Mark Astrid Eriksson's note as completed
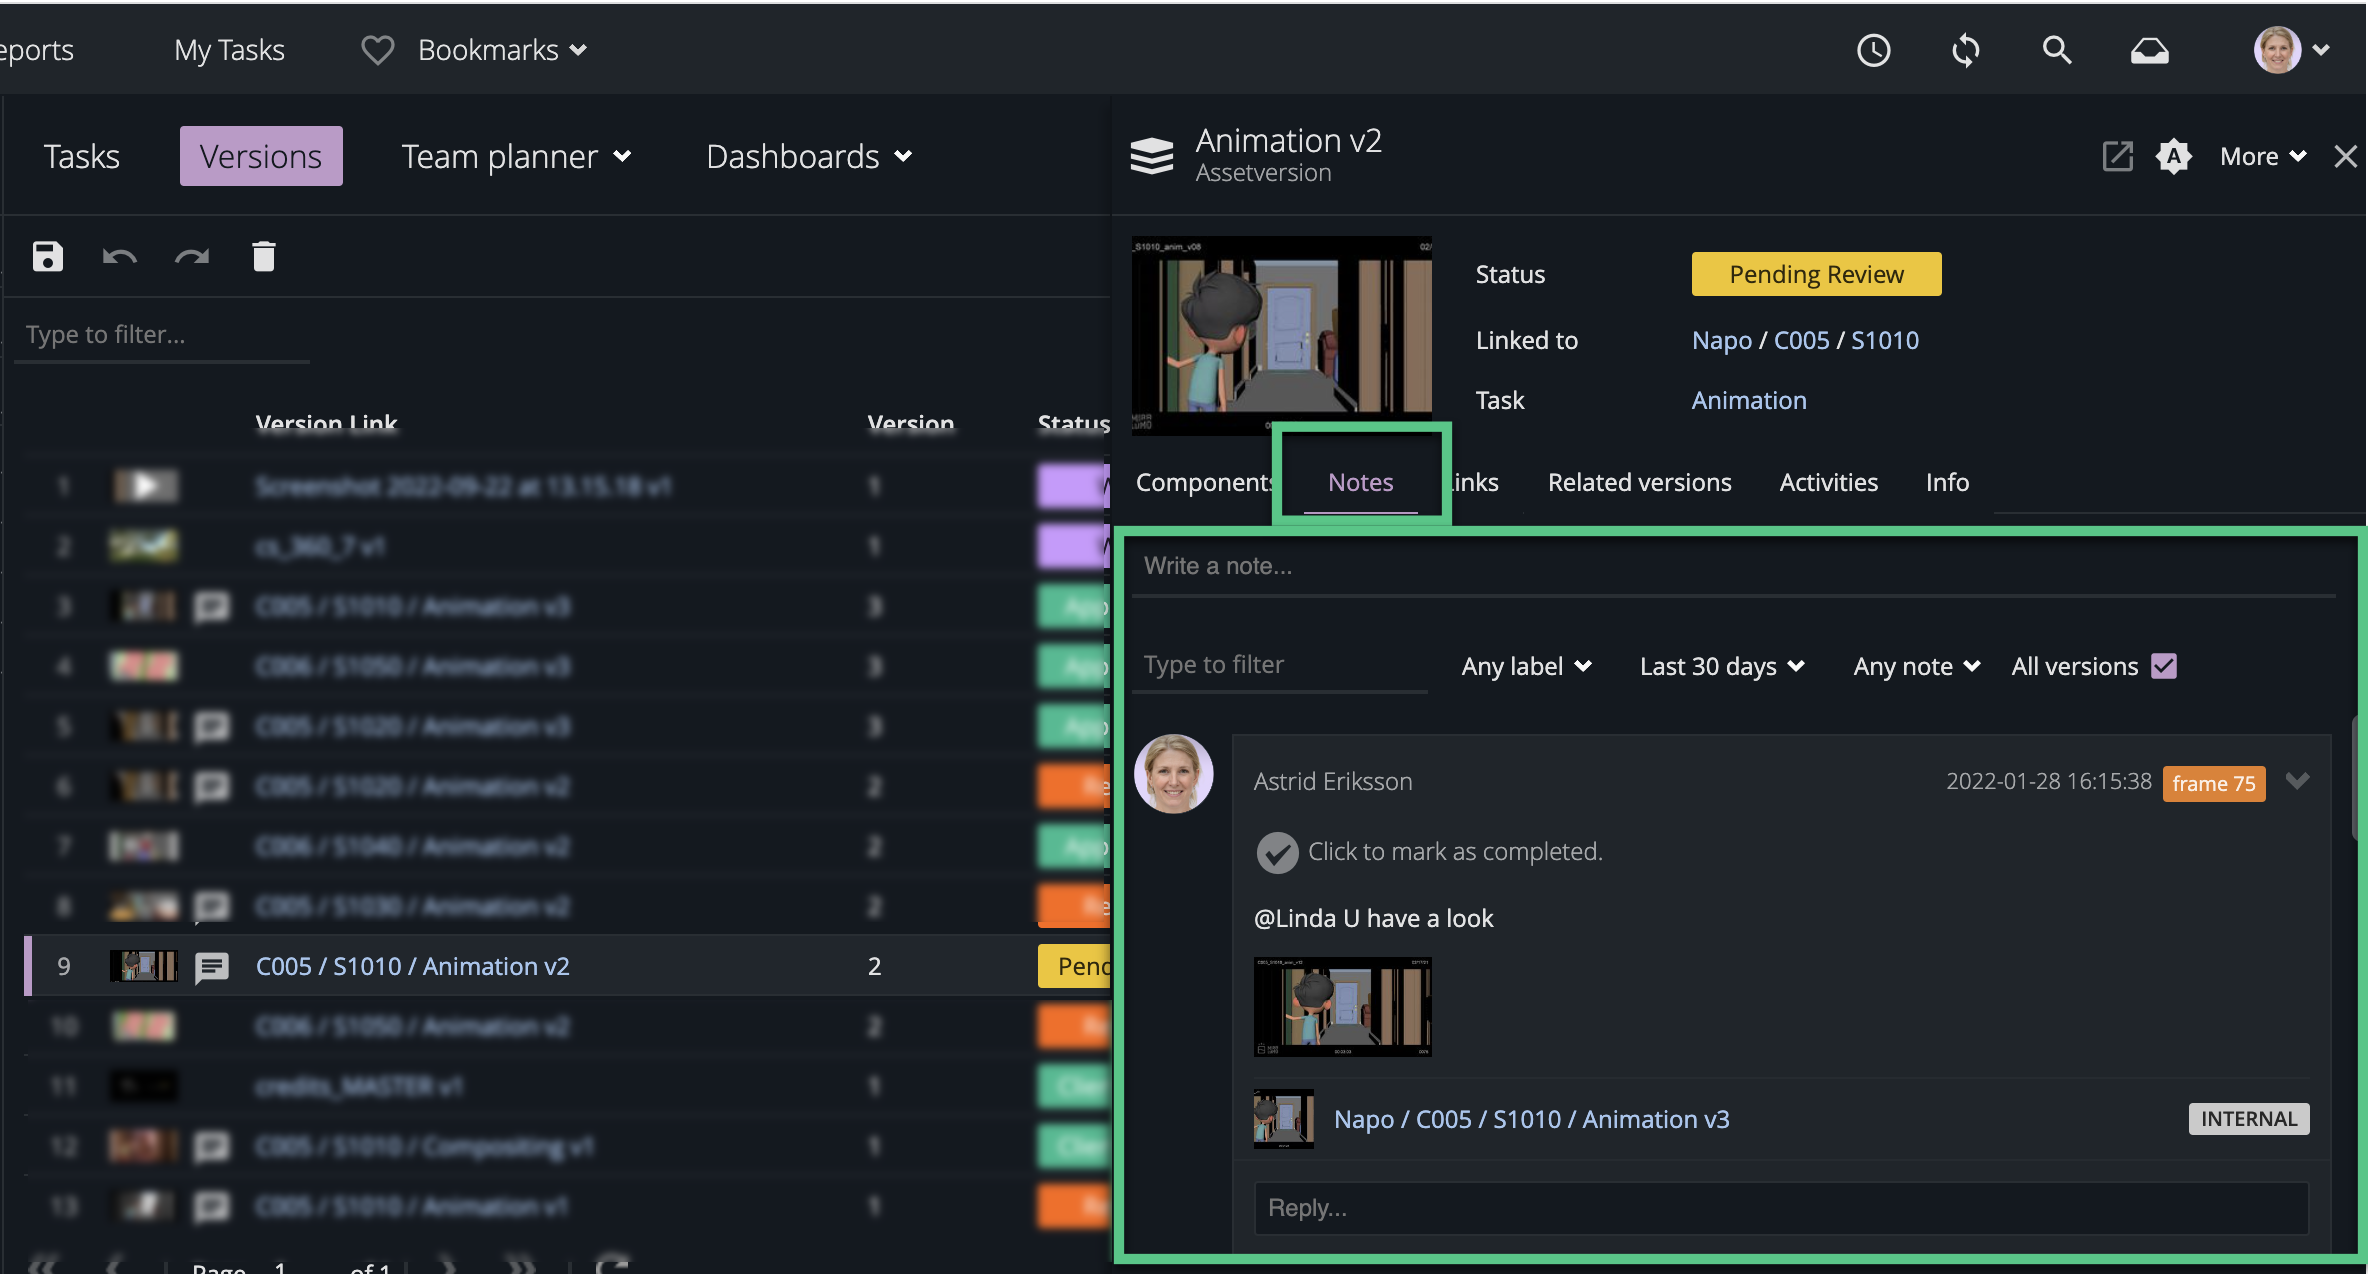The height and width of the screenshot is (1274, 2368). (1277, 852)
